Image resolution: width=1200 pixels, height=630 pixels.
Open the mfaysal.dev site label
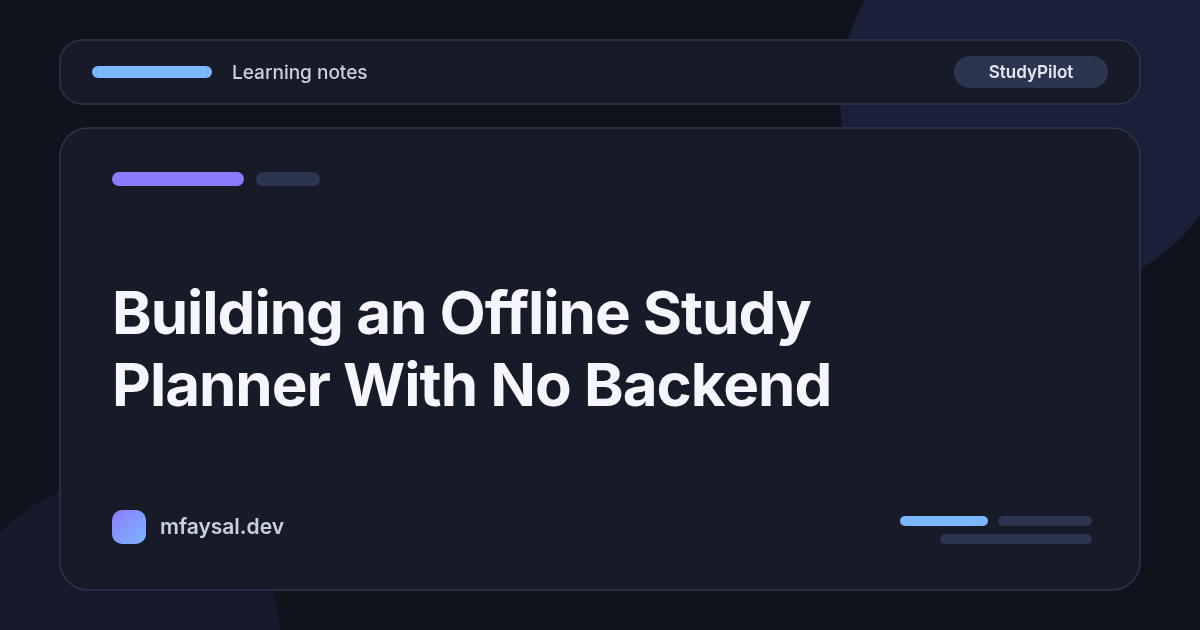point(222,527)
